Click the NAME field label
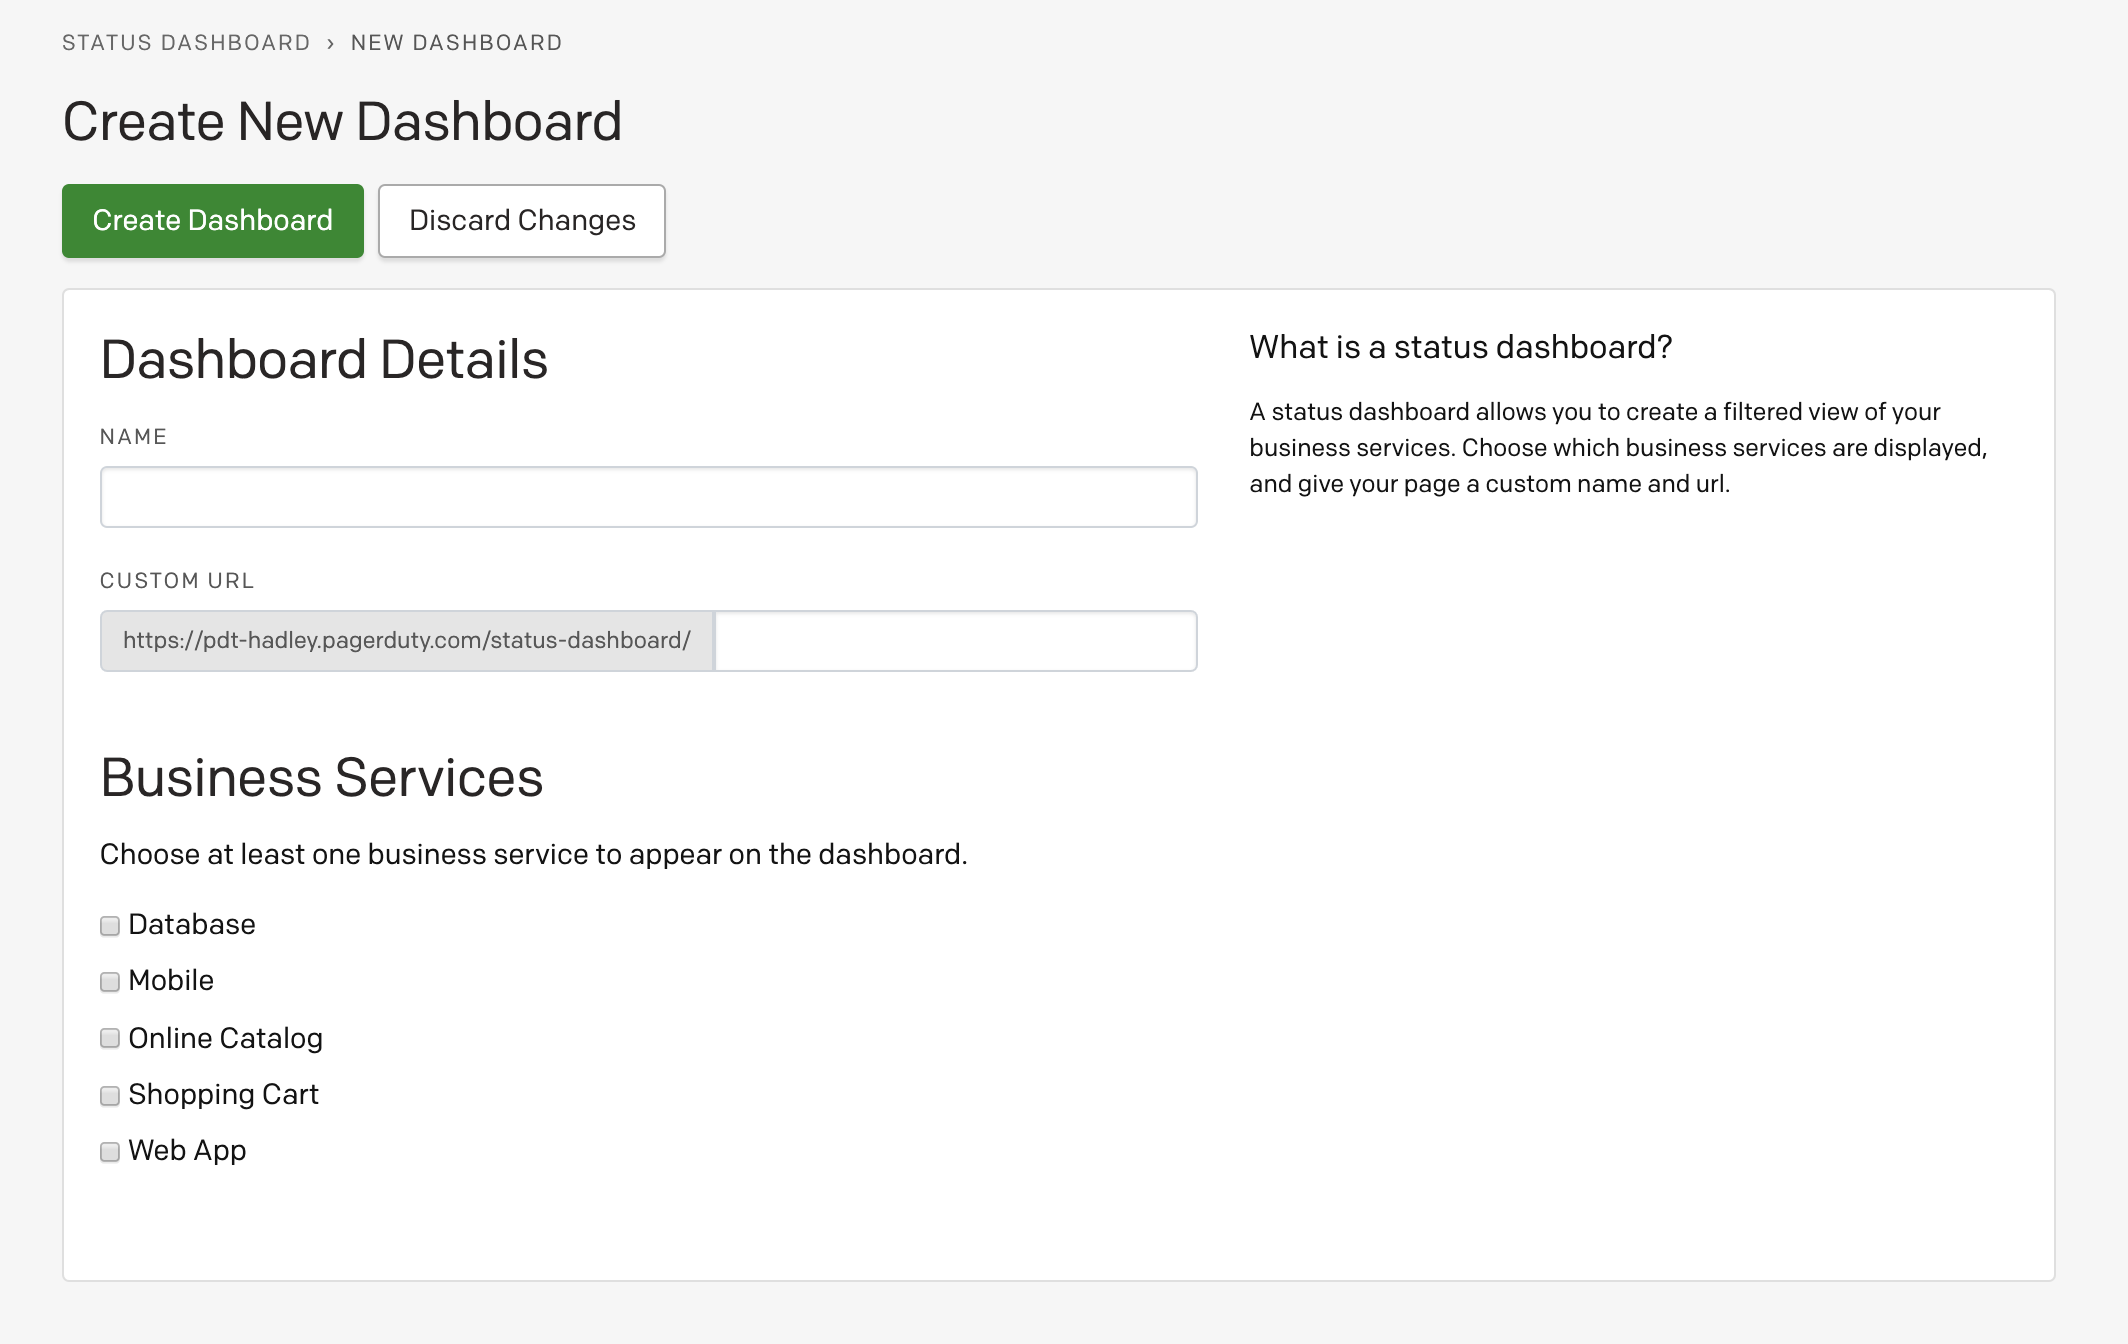 [x=133, y=437]
